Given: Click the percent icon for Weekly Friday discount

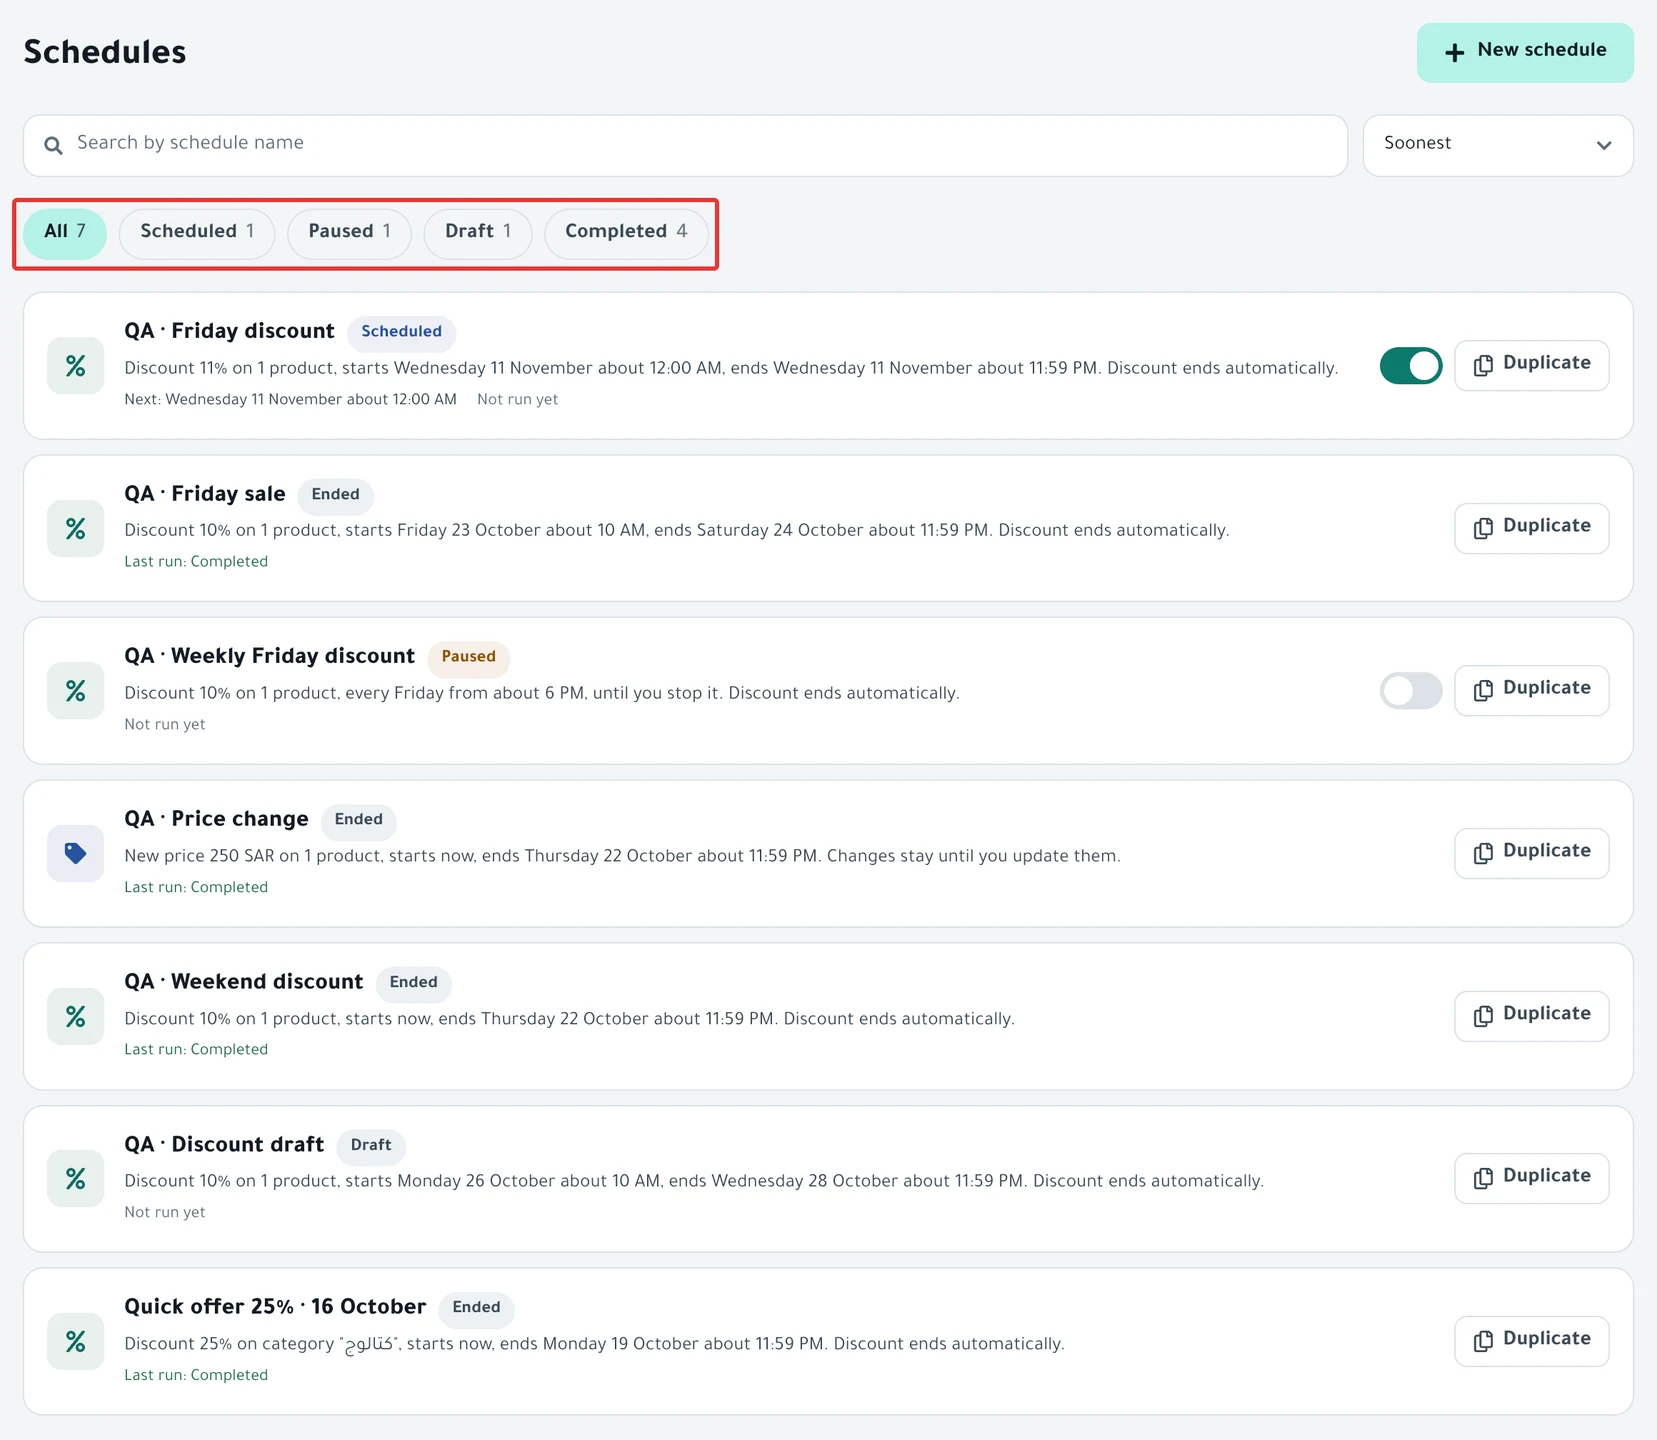Looking at the screenshot, I should pos(76,691).
